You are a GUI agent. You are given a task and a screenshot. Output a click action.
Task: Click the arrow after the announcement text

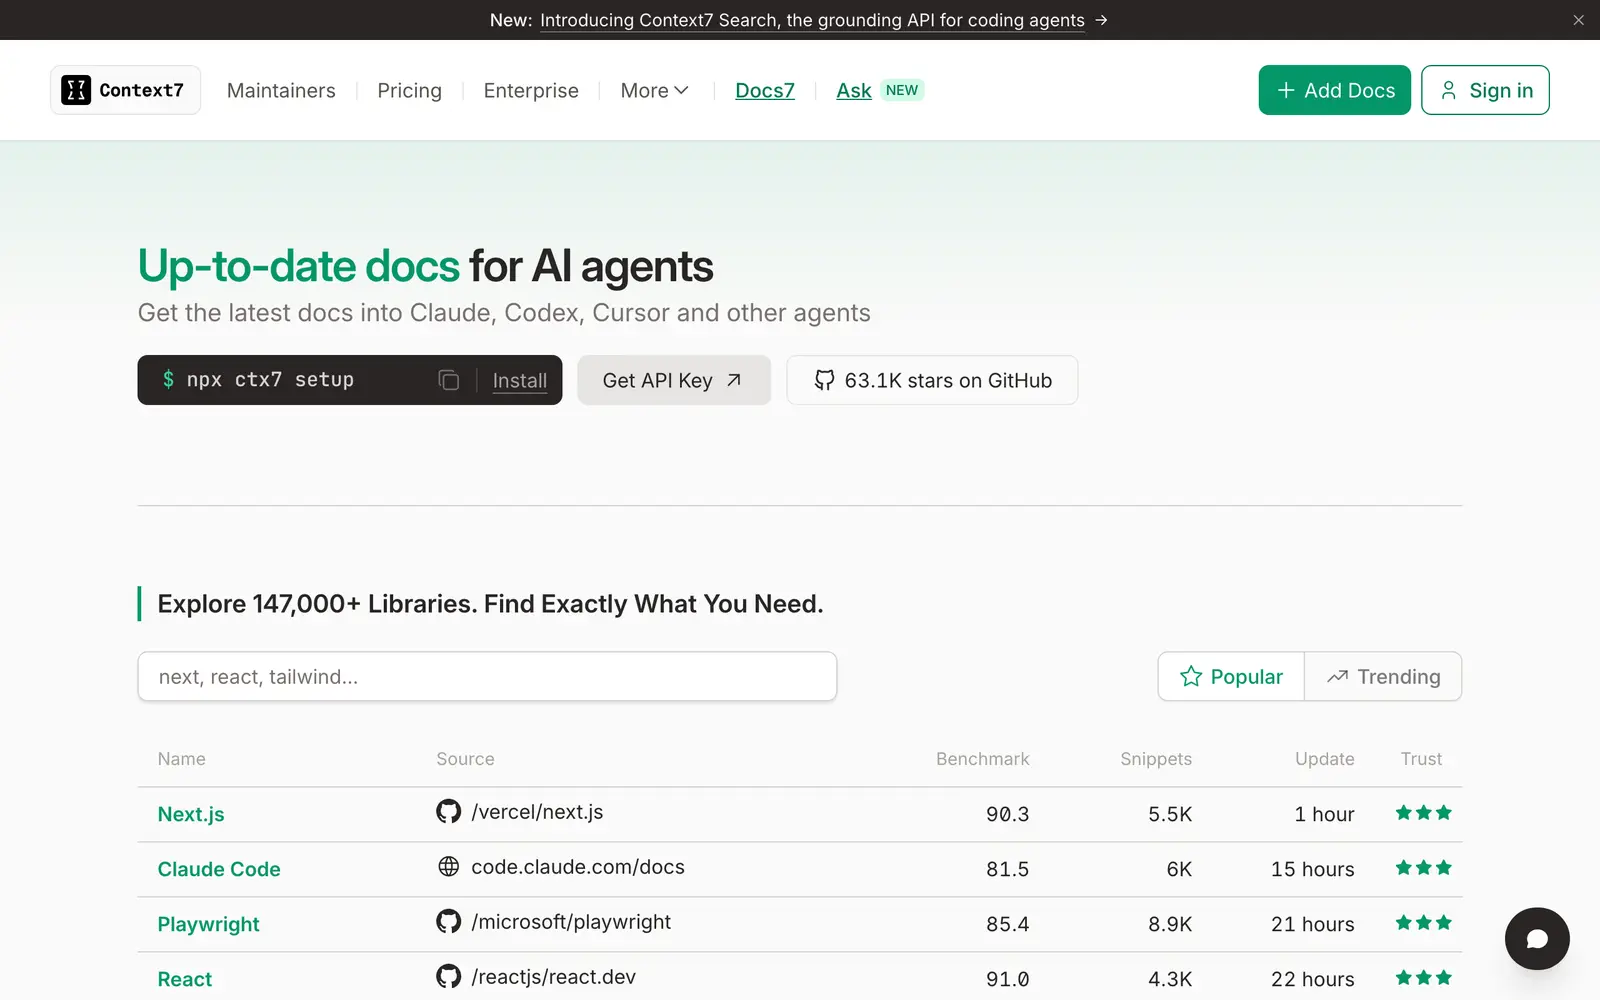(1101, 20)
